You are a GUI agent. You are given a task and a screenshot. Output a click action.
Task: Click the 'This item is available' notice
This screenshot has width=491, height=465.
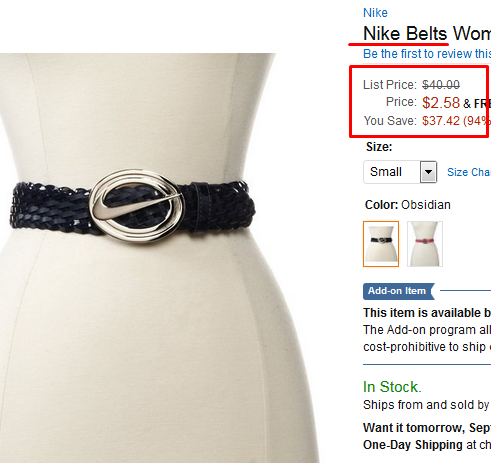427,313
